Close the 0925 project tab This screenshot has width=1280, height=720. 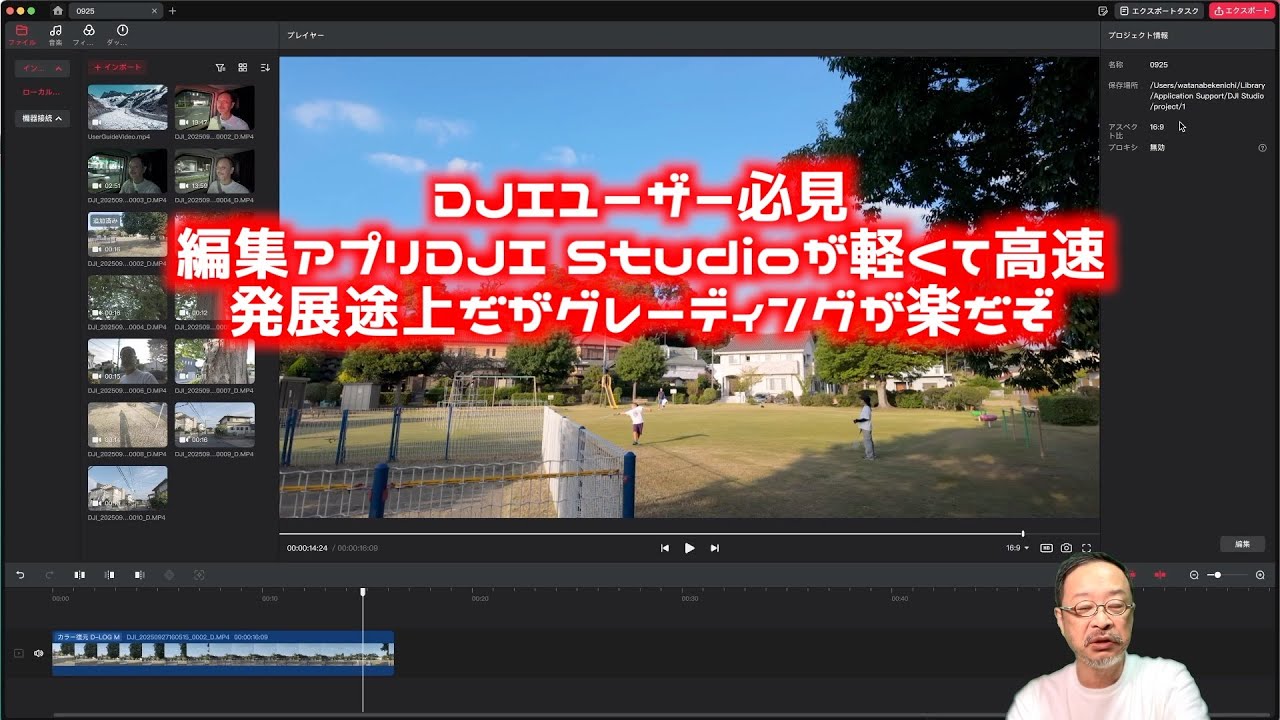(x=154, y=11)
